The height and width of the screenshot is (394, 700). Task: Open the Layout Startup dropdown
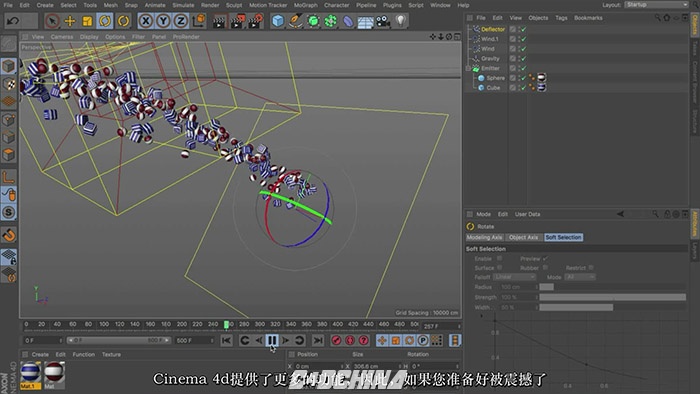coord(656,4)
